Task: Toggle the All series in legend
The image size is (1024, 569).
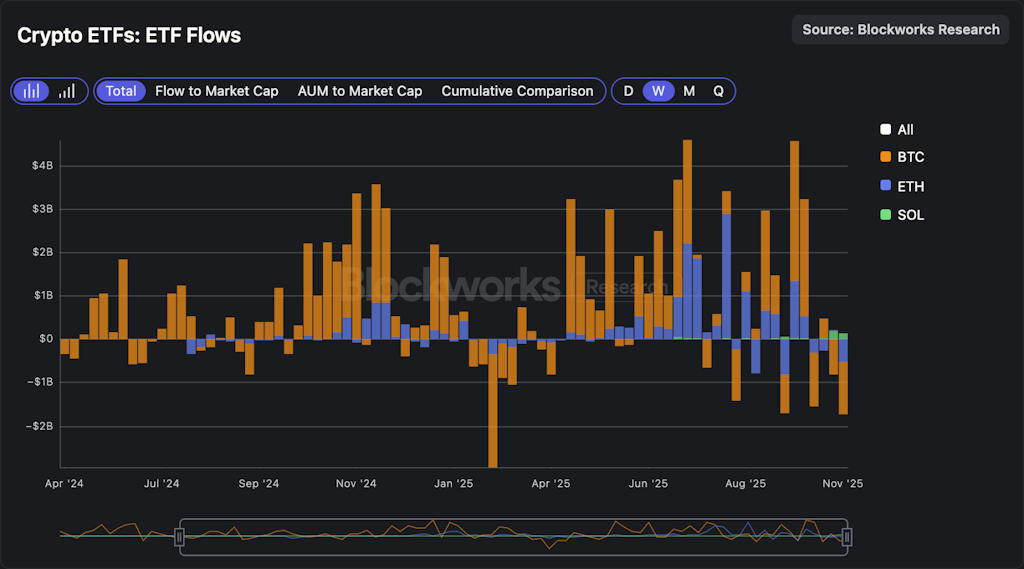Action: point(896,129)
